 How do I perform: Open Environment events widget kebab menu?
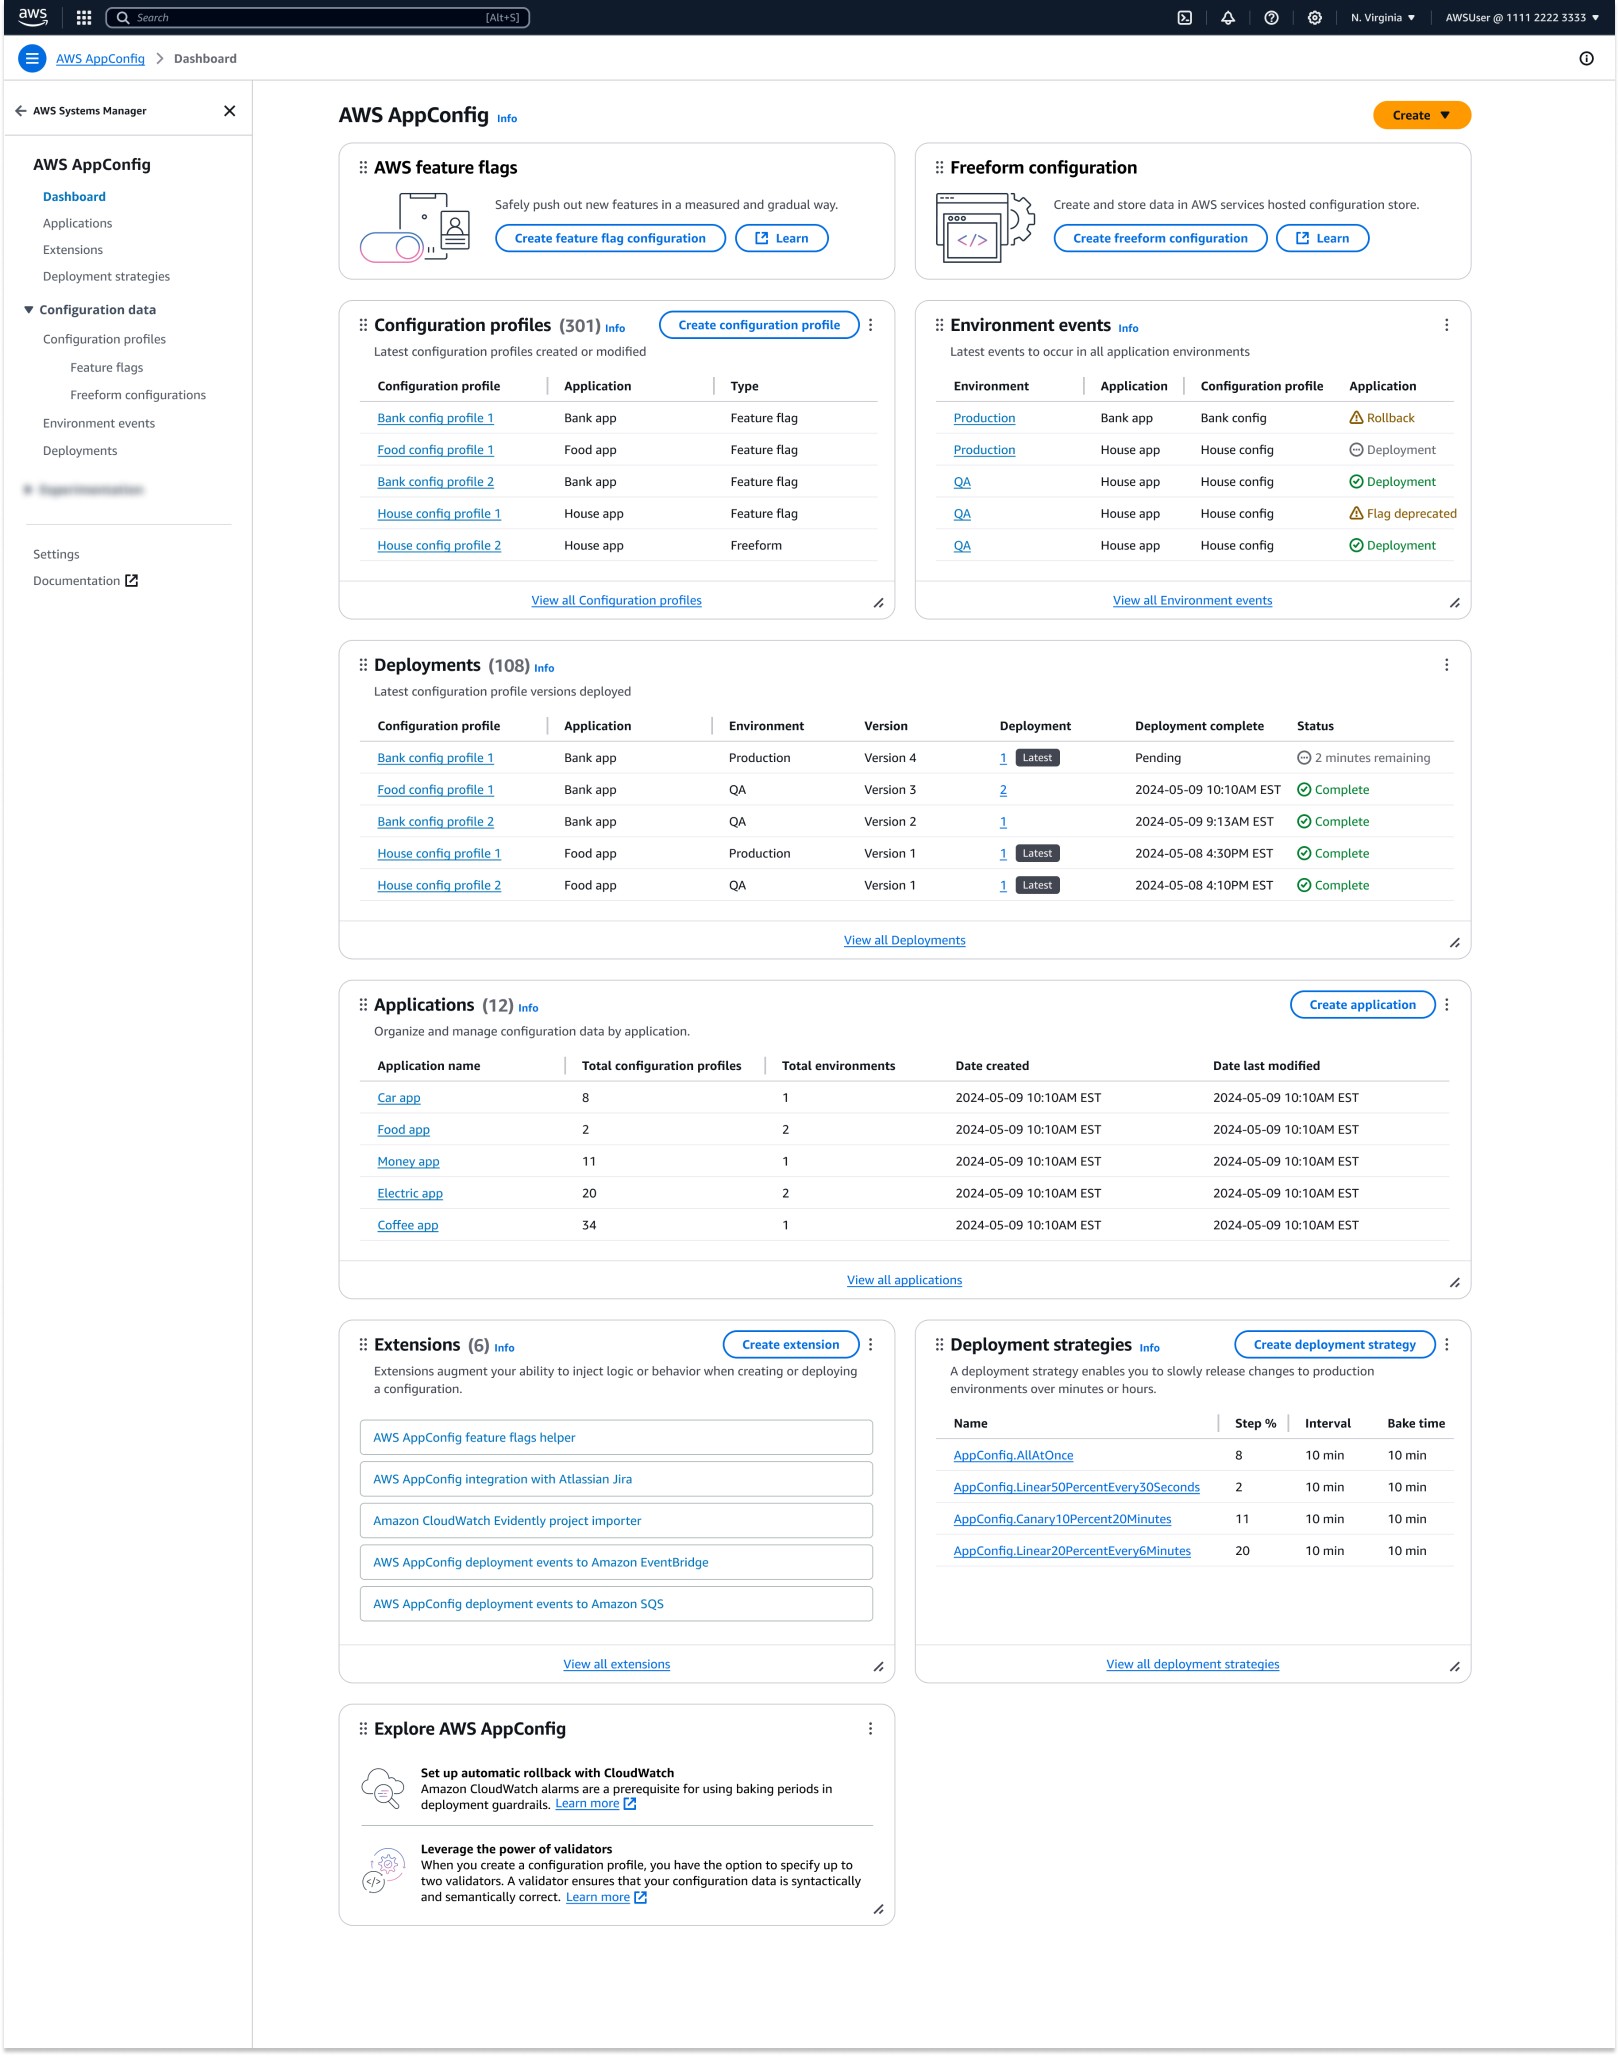pos(1446,325)
